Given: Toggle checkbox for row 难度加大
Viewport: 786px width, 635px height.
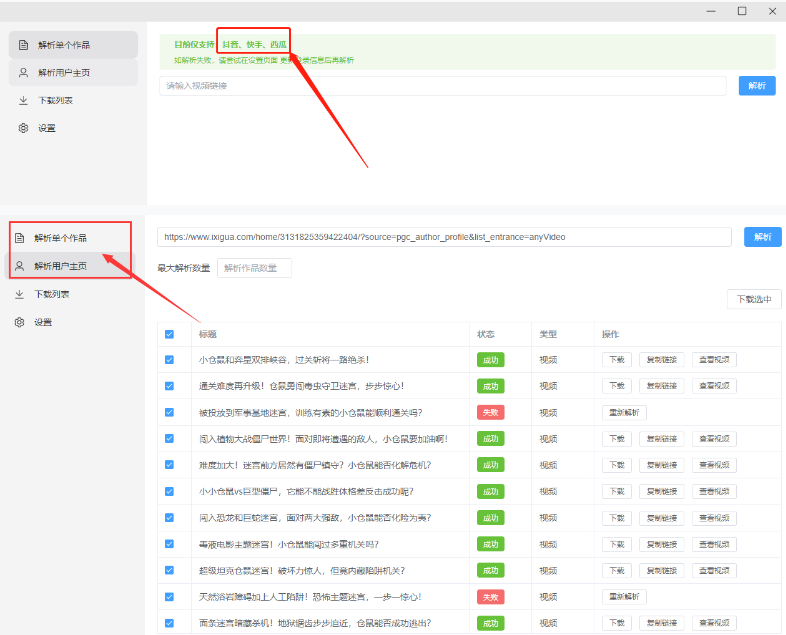Looking at the screenshot, I should click(x=169, y=465).
